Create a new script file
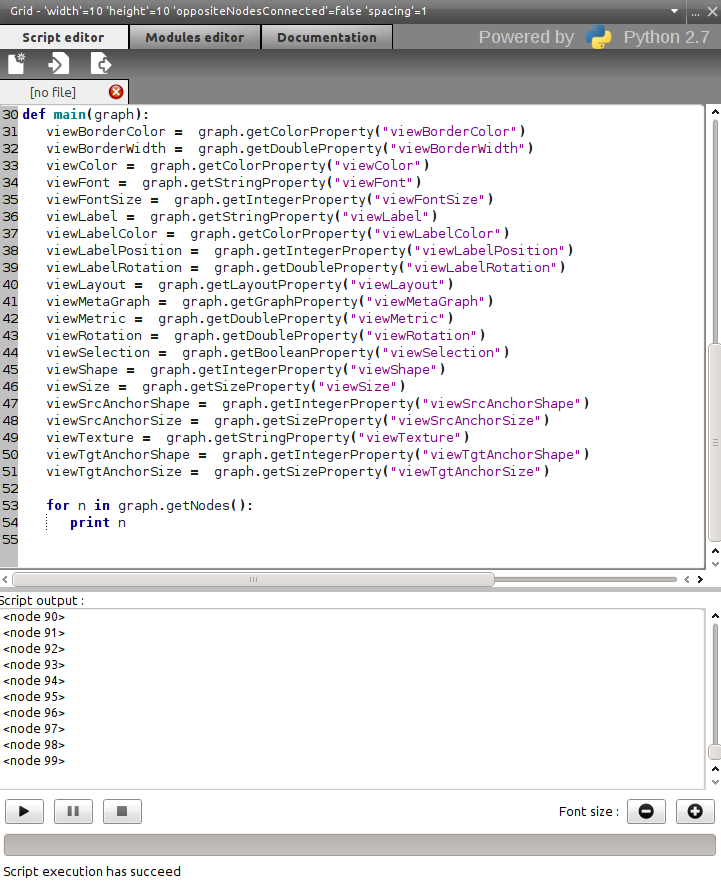This screenshot has height=881, width=721. [17, 64]
